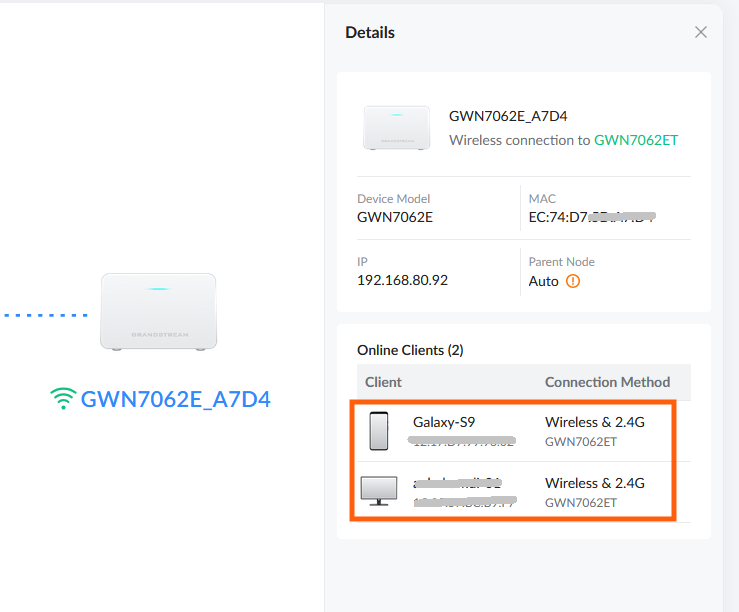
Task: Select IP address 192.168.80.92
Action: pos(402,280)
